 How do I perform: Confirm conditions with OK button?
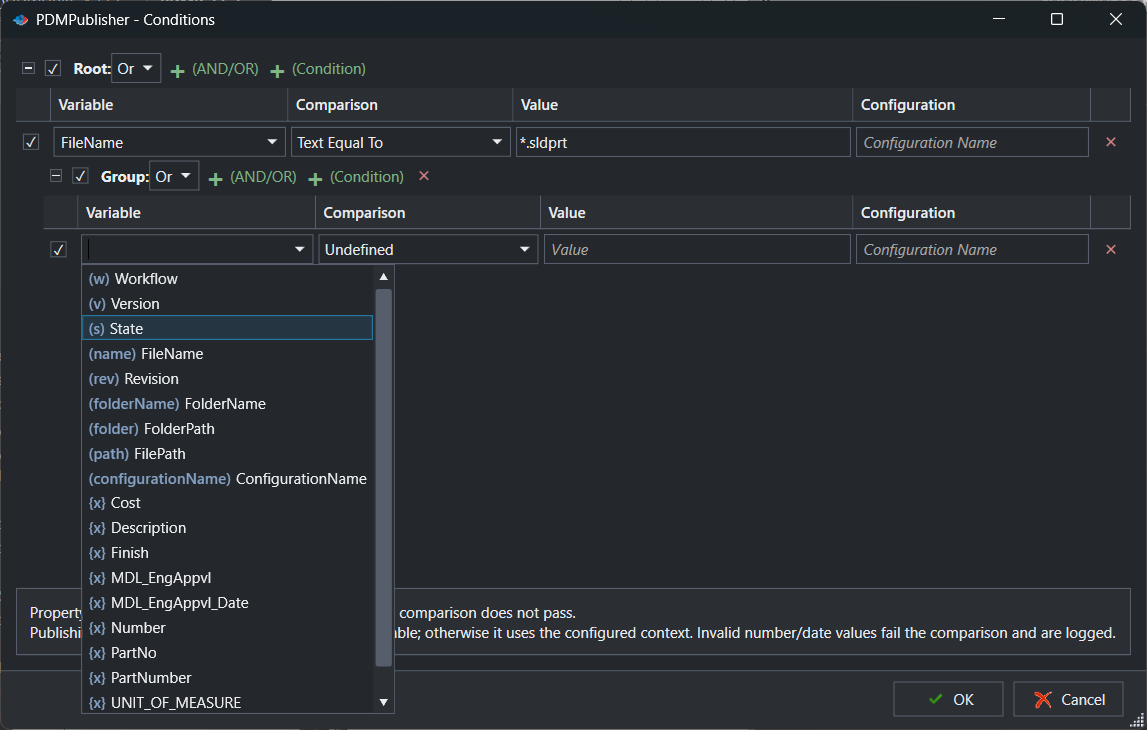click(949, 699)
